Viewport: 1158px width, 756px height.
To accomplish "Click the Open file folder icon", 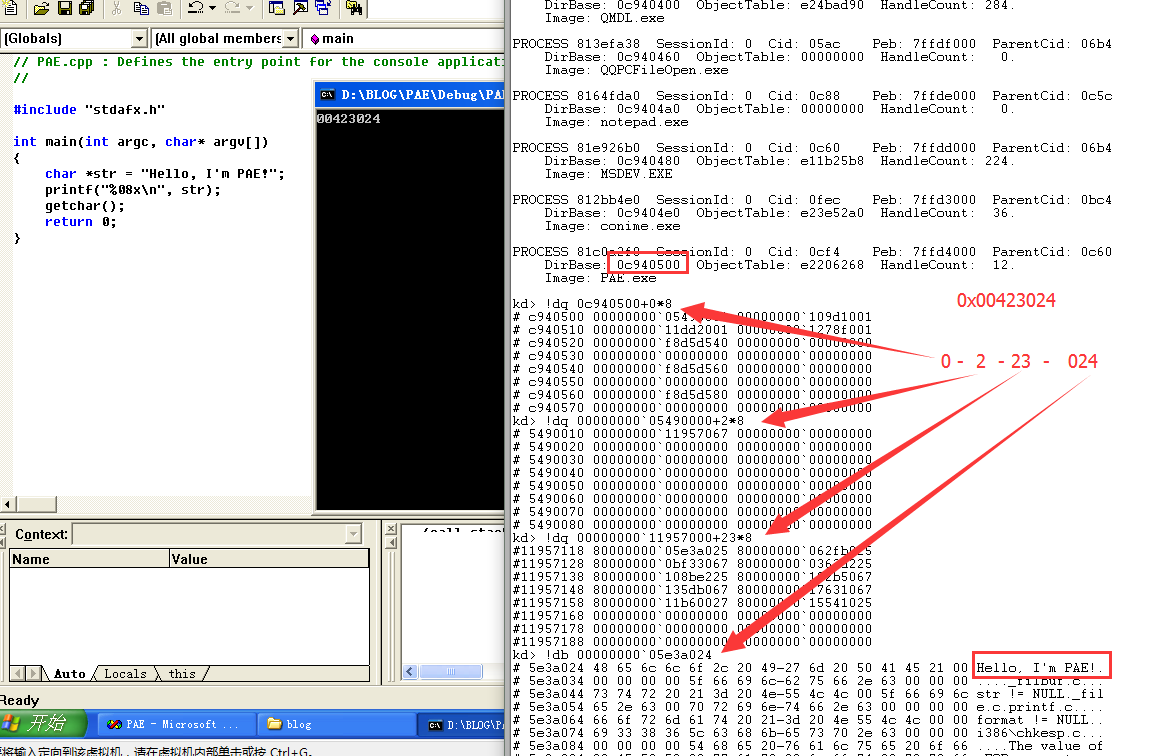I will (x=41, y=8).
